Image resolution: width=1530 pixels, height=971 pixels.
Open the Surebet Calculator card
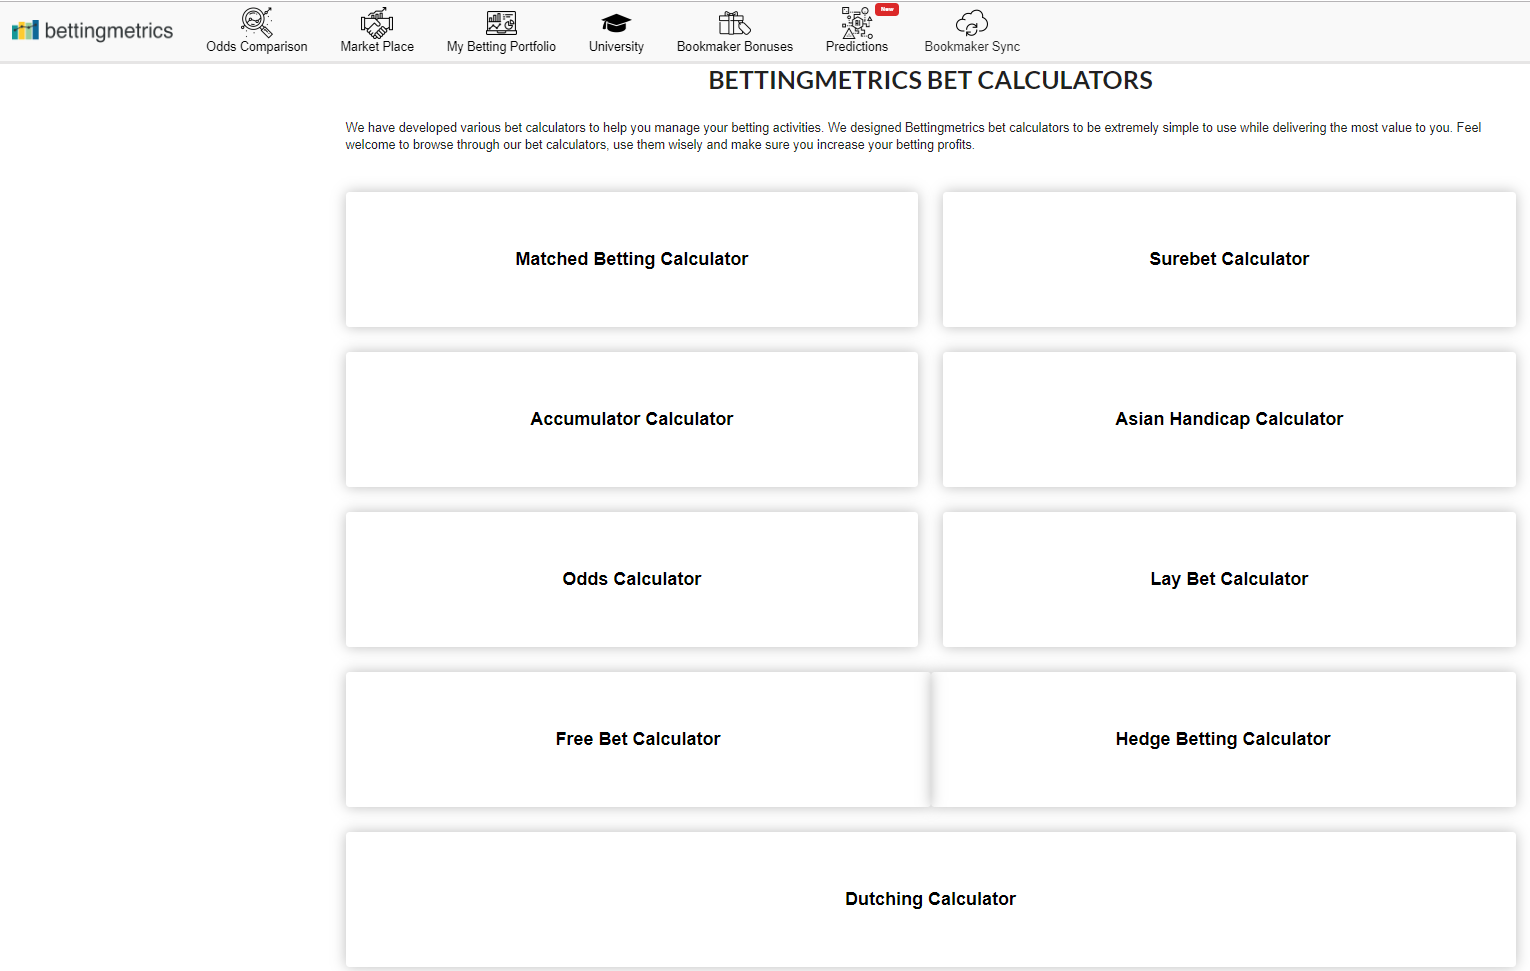(1229, 259)
